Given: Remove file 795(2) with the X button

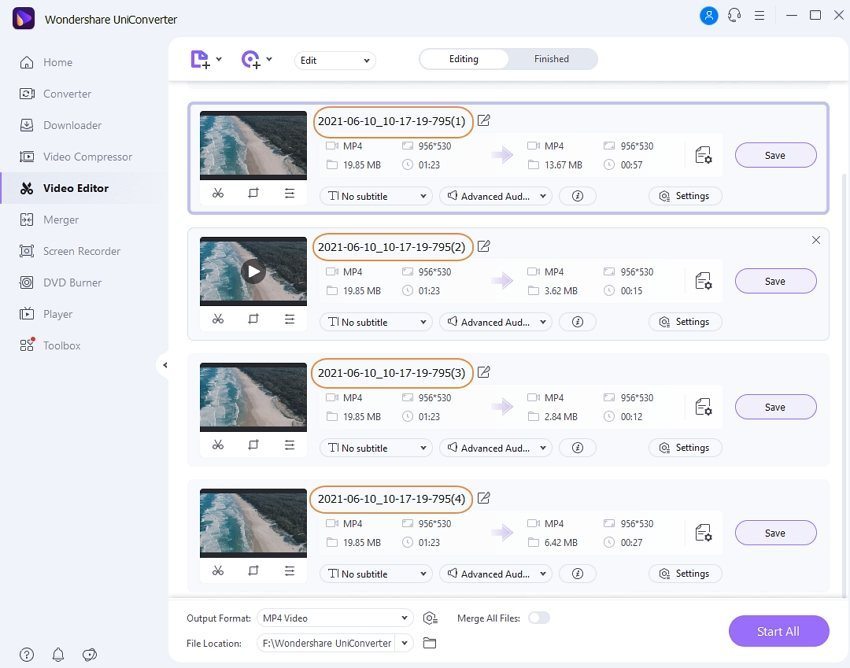Looking at the screenshot, I should point(815,240).
